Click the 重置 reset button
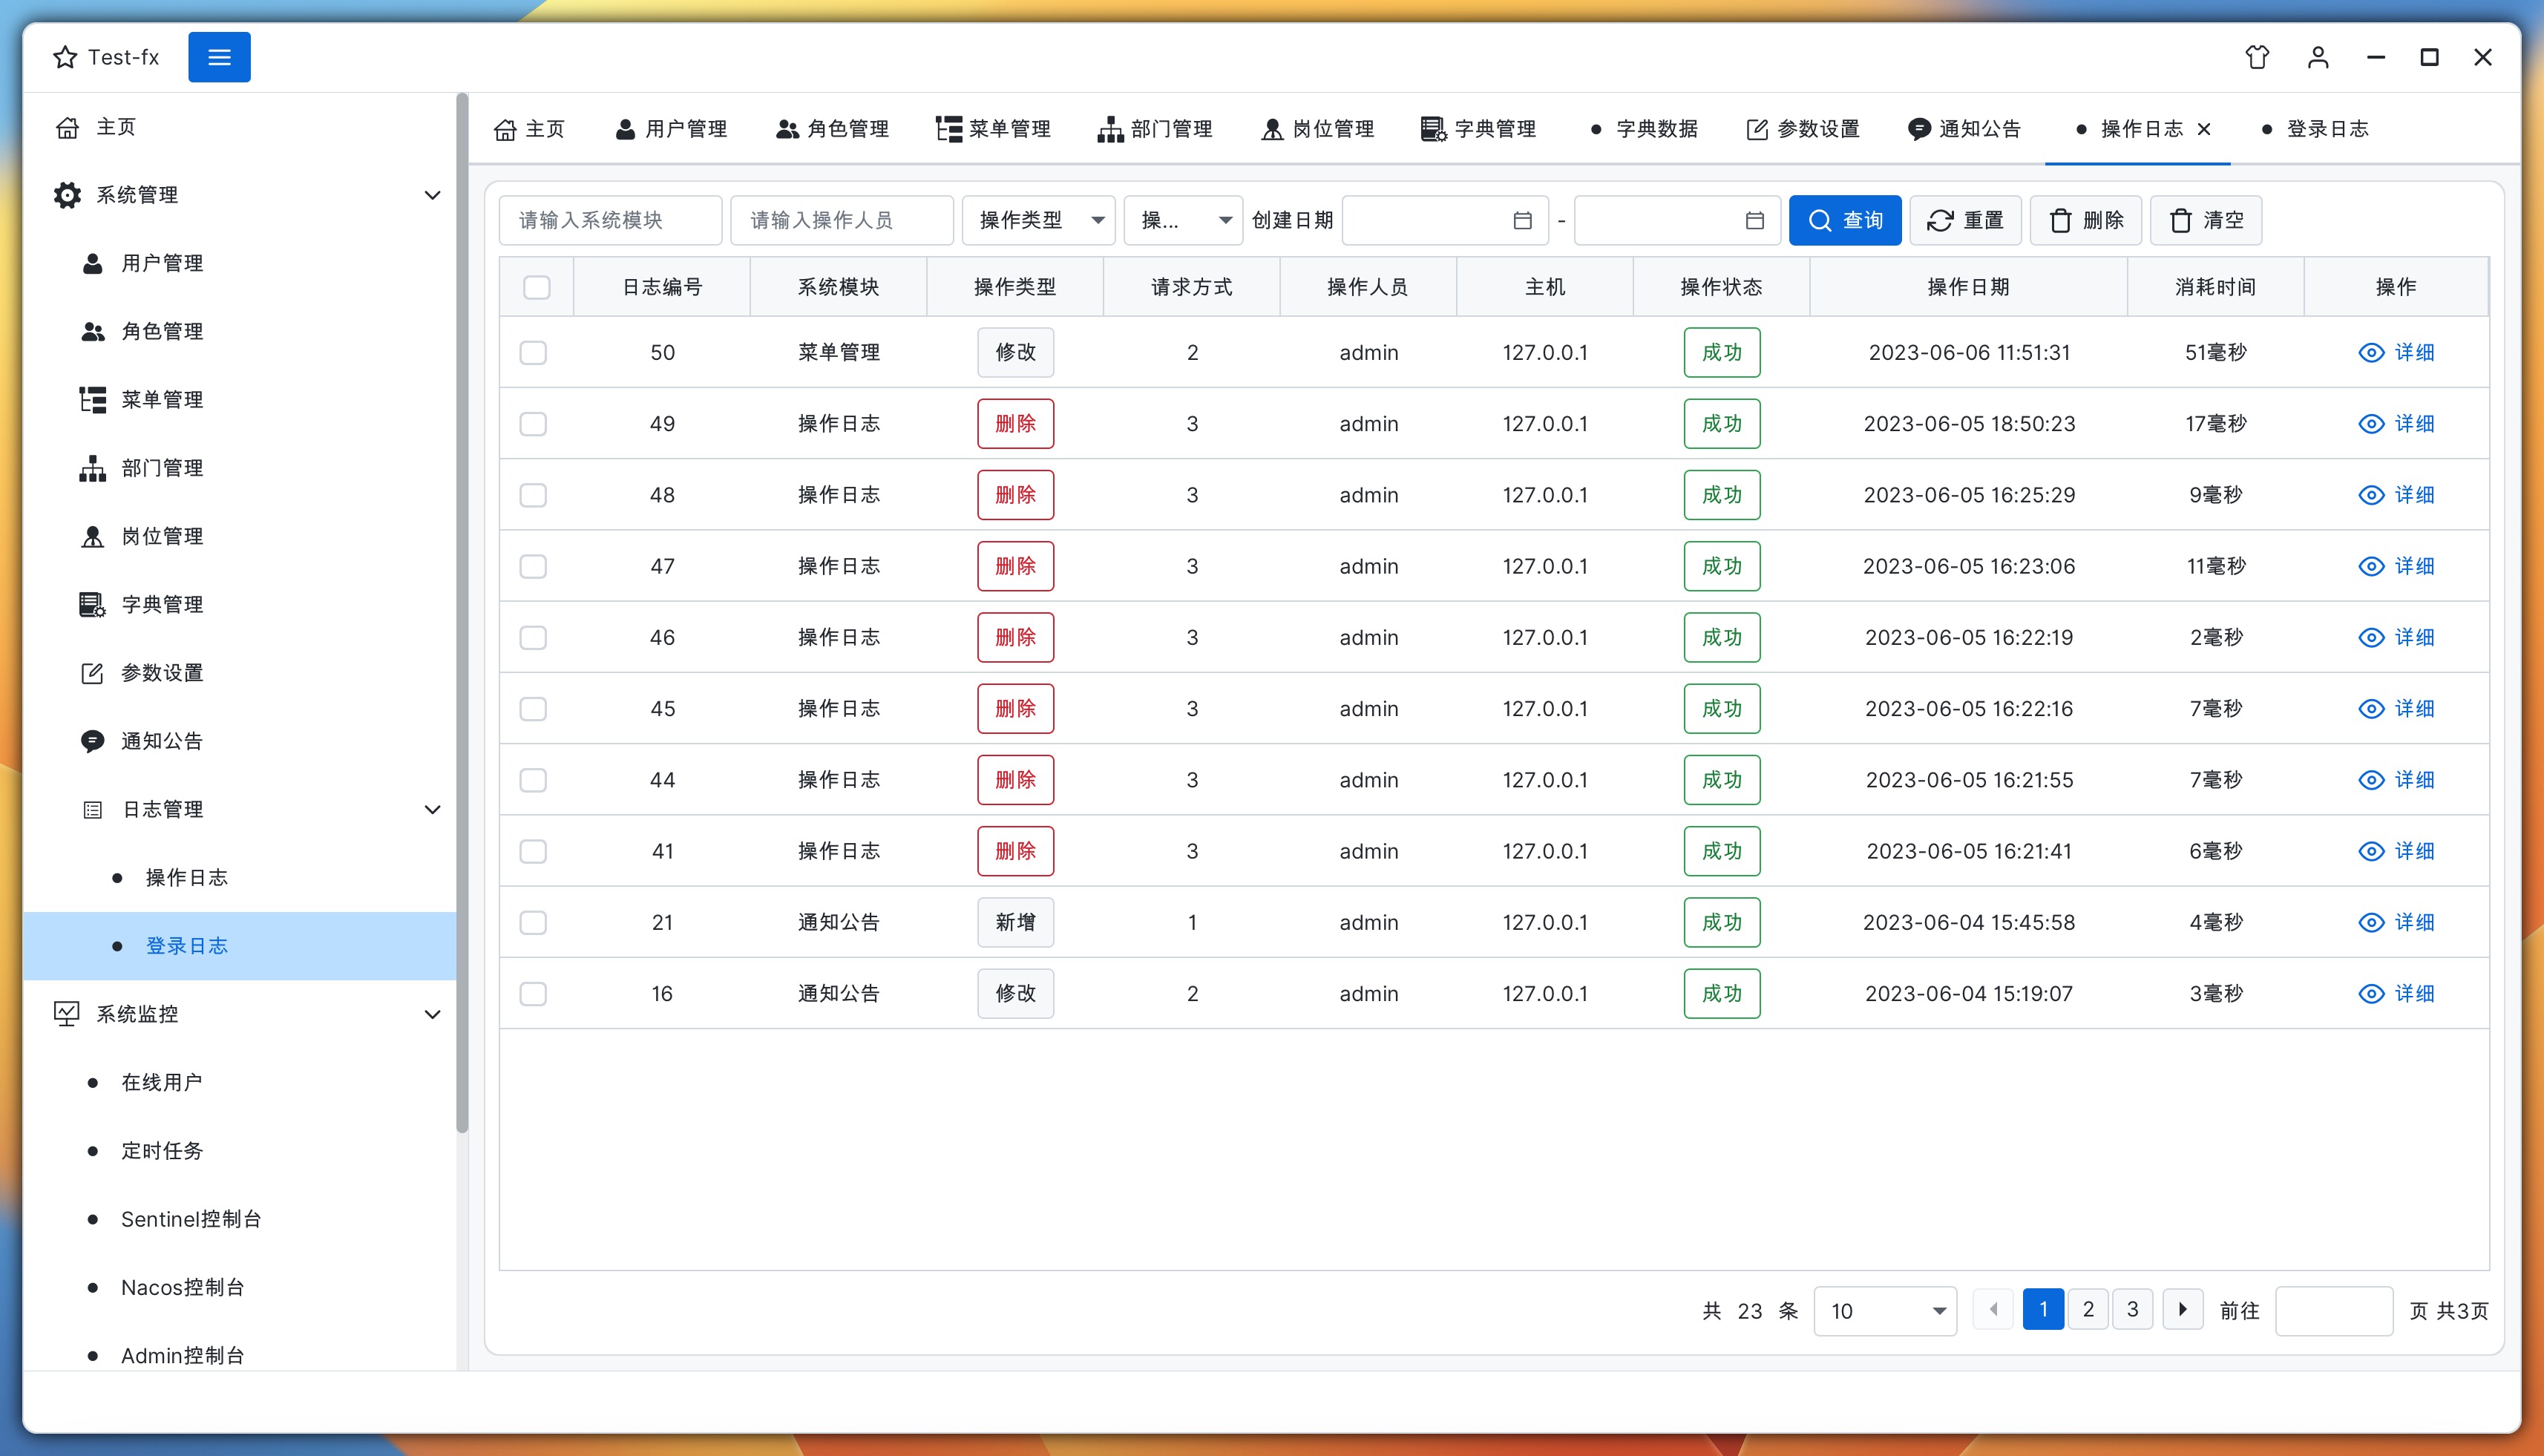2544x1456 pixels. pos(1965,220)
